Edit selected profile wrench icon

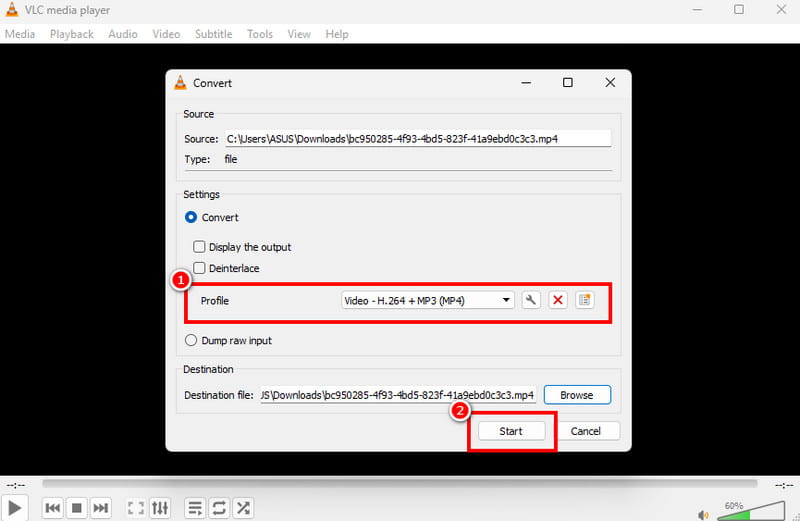[531, 300]
